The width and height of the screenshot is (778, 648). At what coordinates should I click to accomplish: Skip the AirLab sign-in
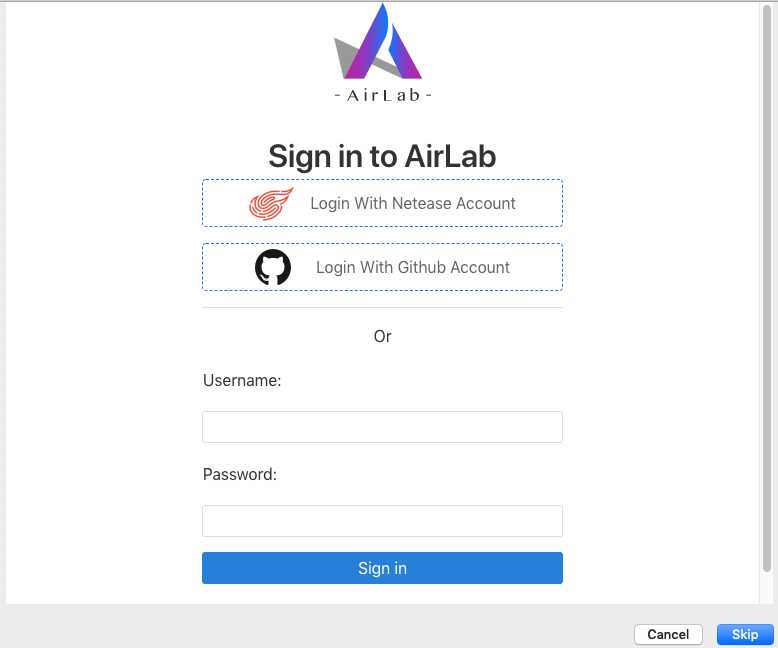[x=745, y=635]
